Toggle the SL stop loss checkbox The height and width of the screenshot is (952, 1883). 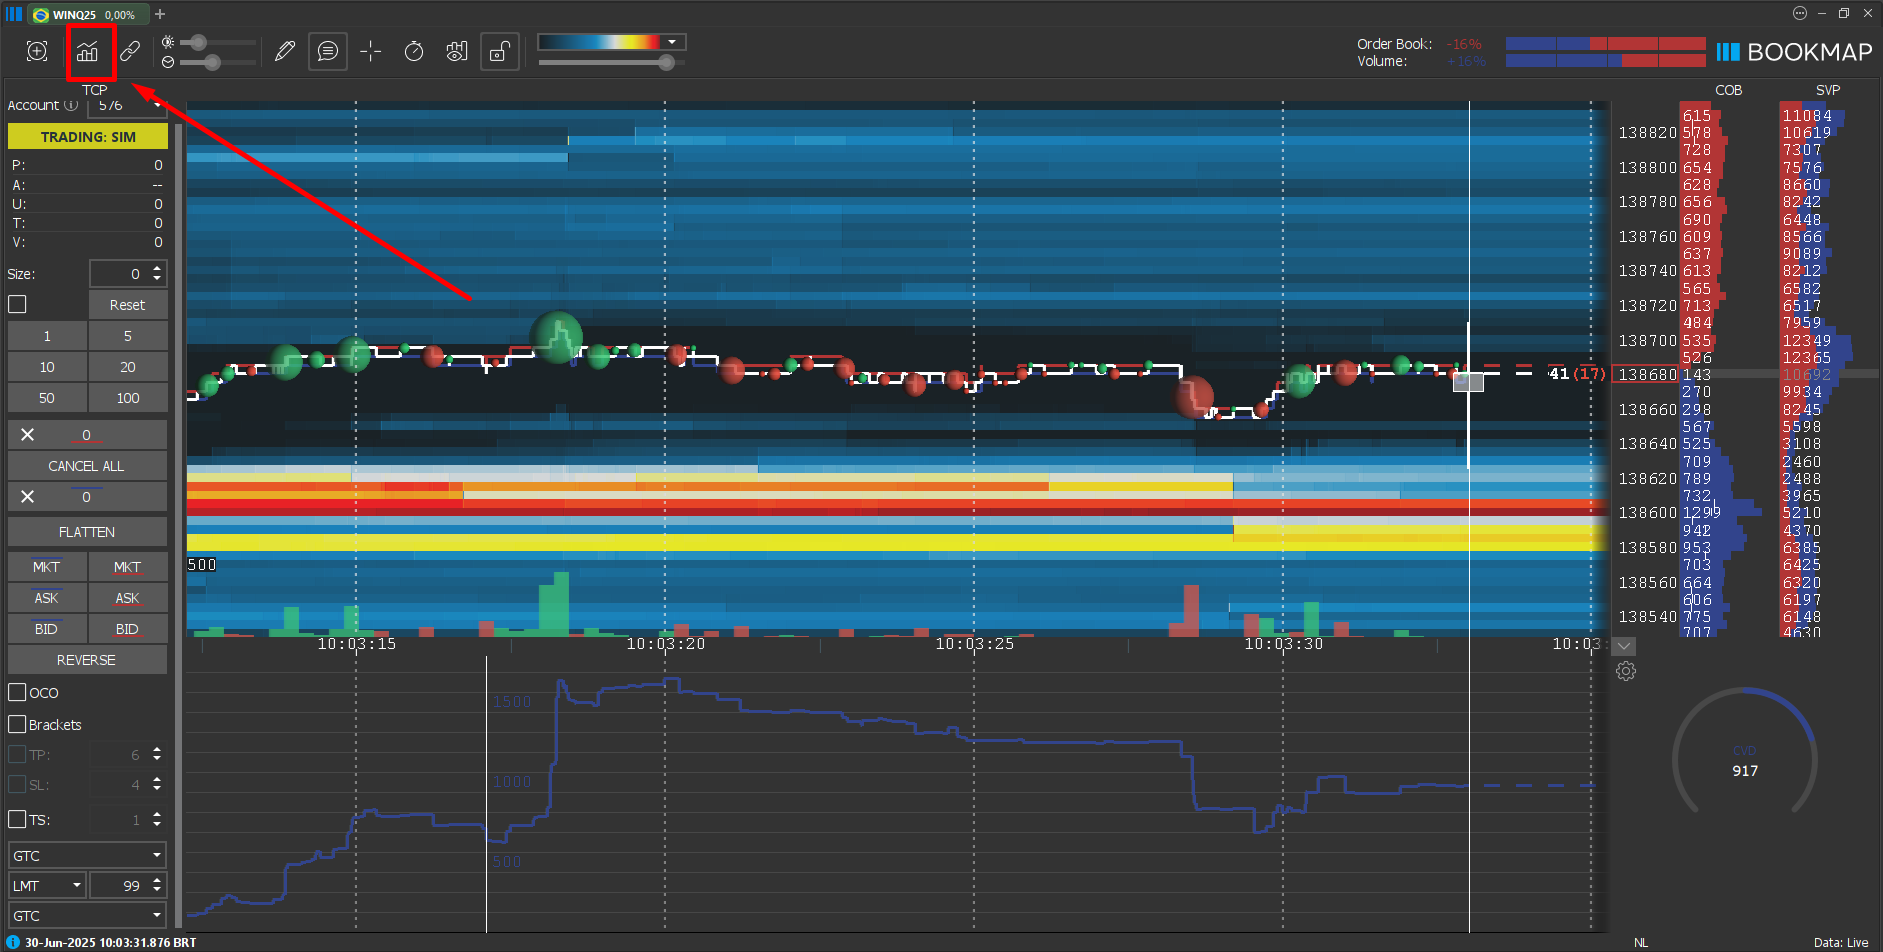click(x=17, y=784)
